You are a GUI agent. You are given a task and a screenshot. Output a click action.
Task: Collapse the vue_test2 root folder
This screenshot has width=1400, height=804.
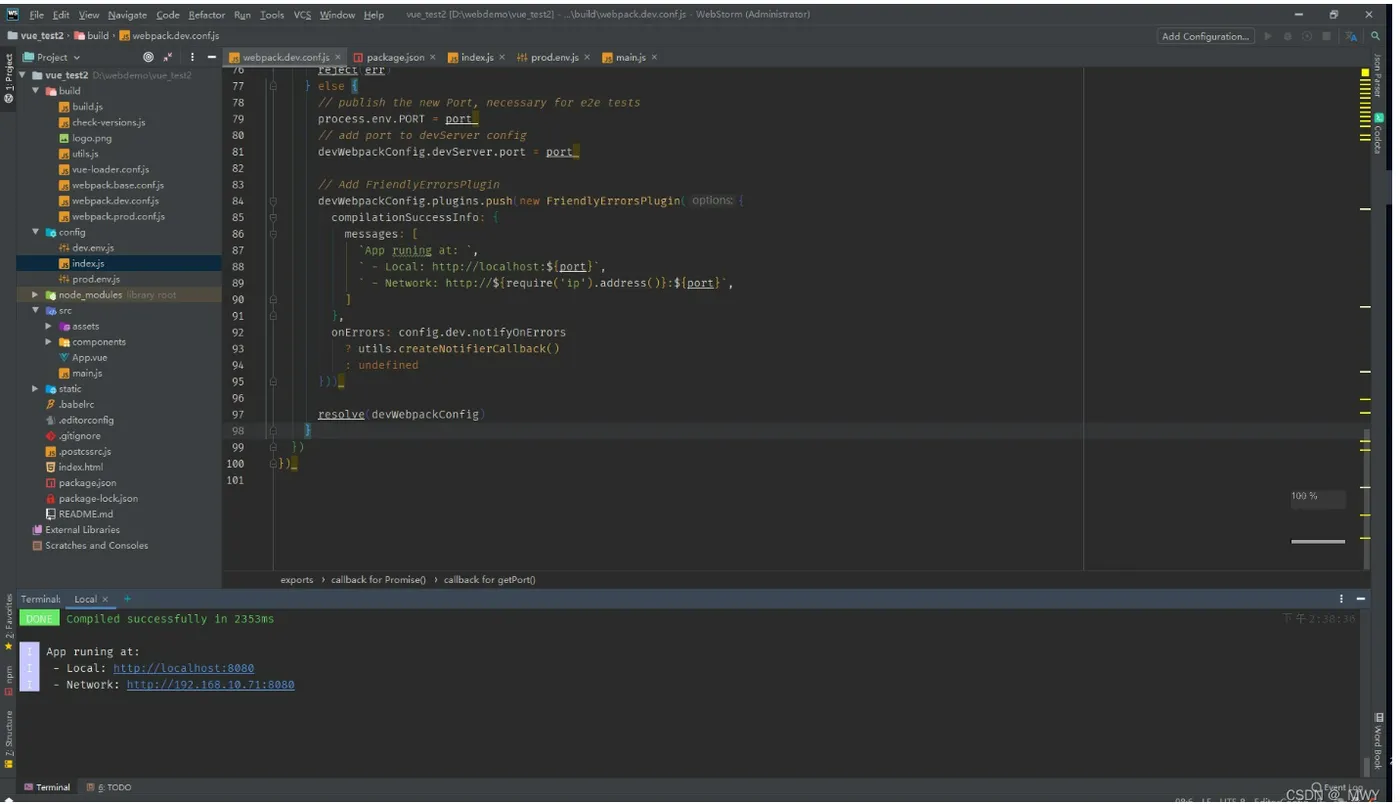[23, 75]
